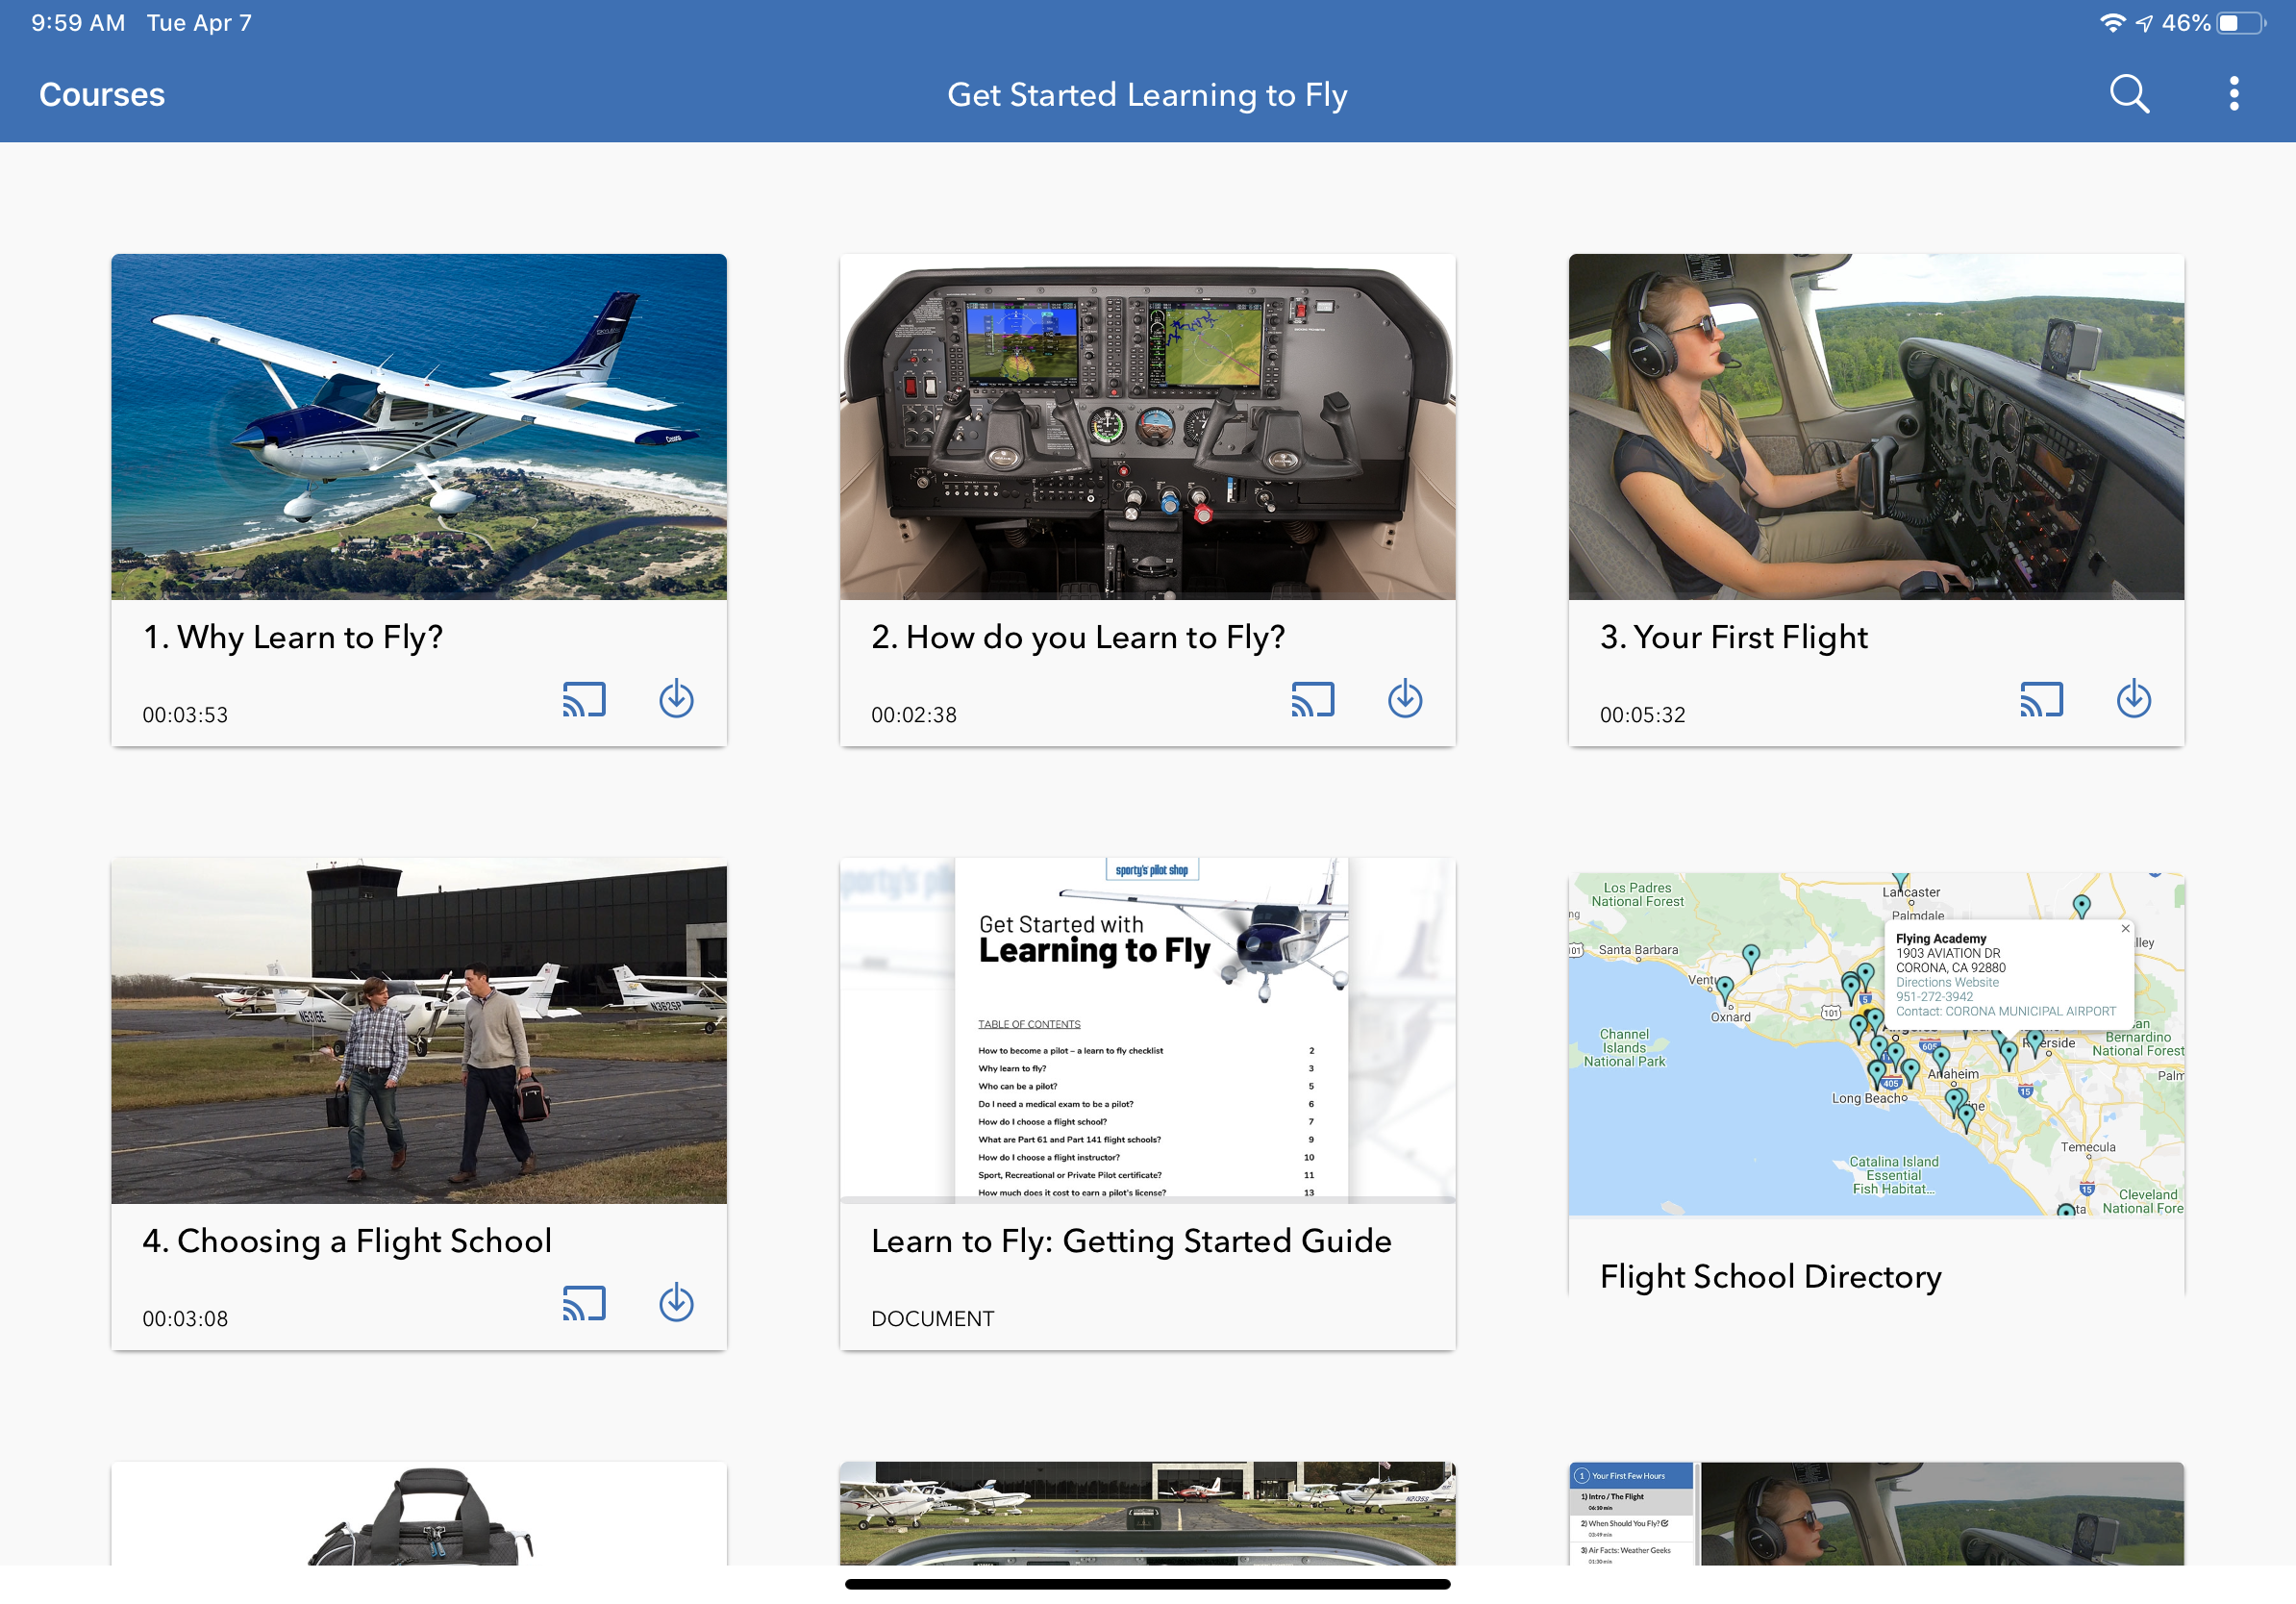This screenshot has height=1604, width=2296.
Task: Open 'Learn to Fly: Getting Started Guide' title
Action: tap(1131, 1241)
